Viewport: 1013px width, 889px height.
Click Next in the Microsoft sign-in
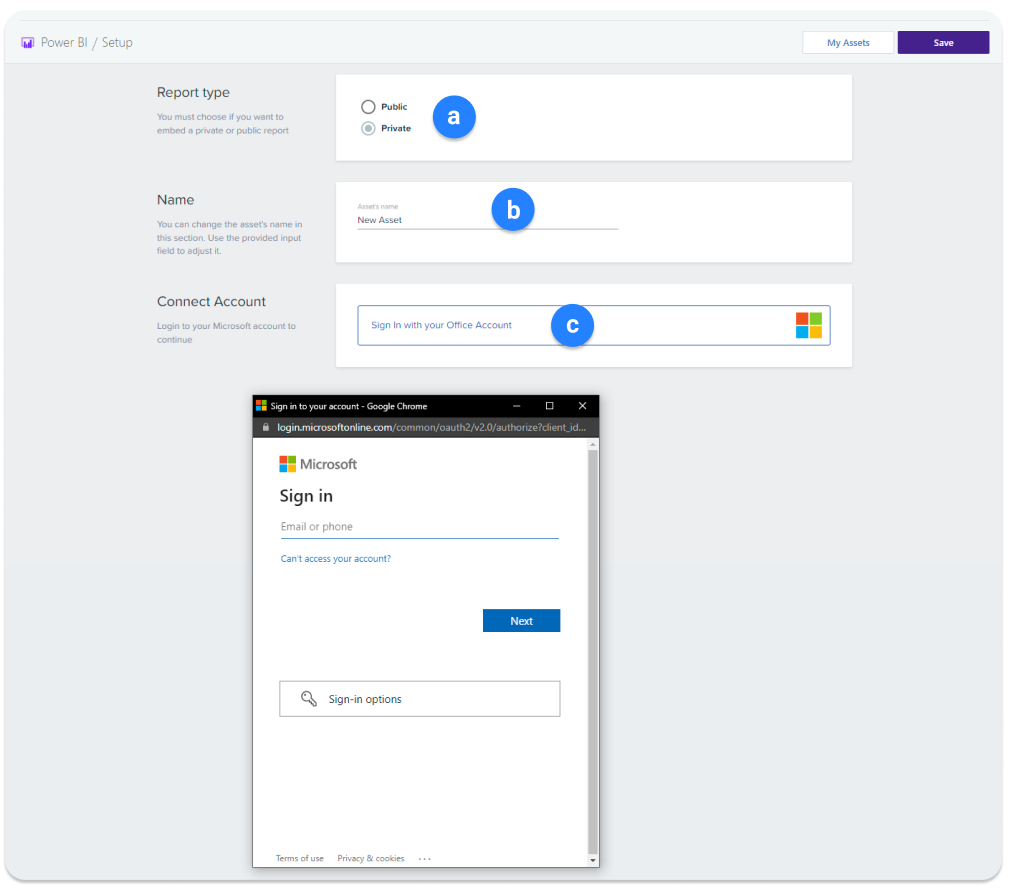coord(521,621)
